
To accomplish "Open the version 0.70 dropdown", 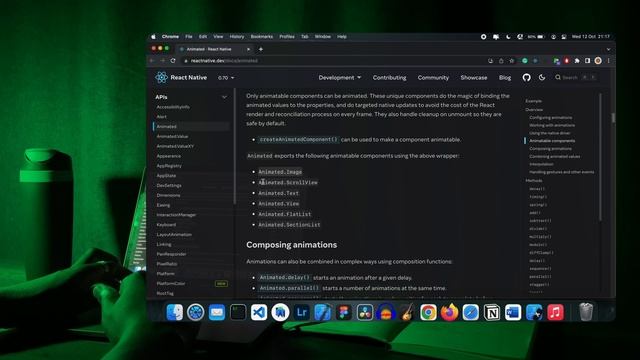I will pyautogui.click(x=226, y=78).
